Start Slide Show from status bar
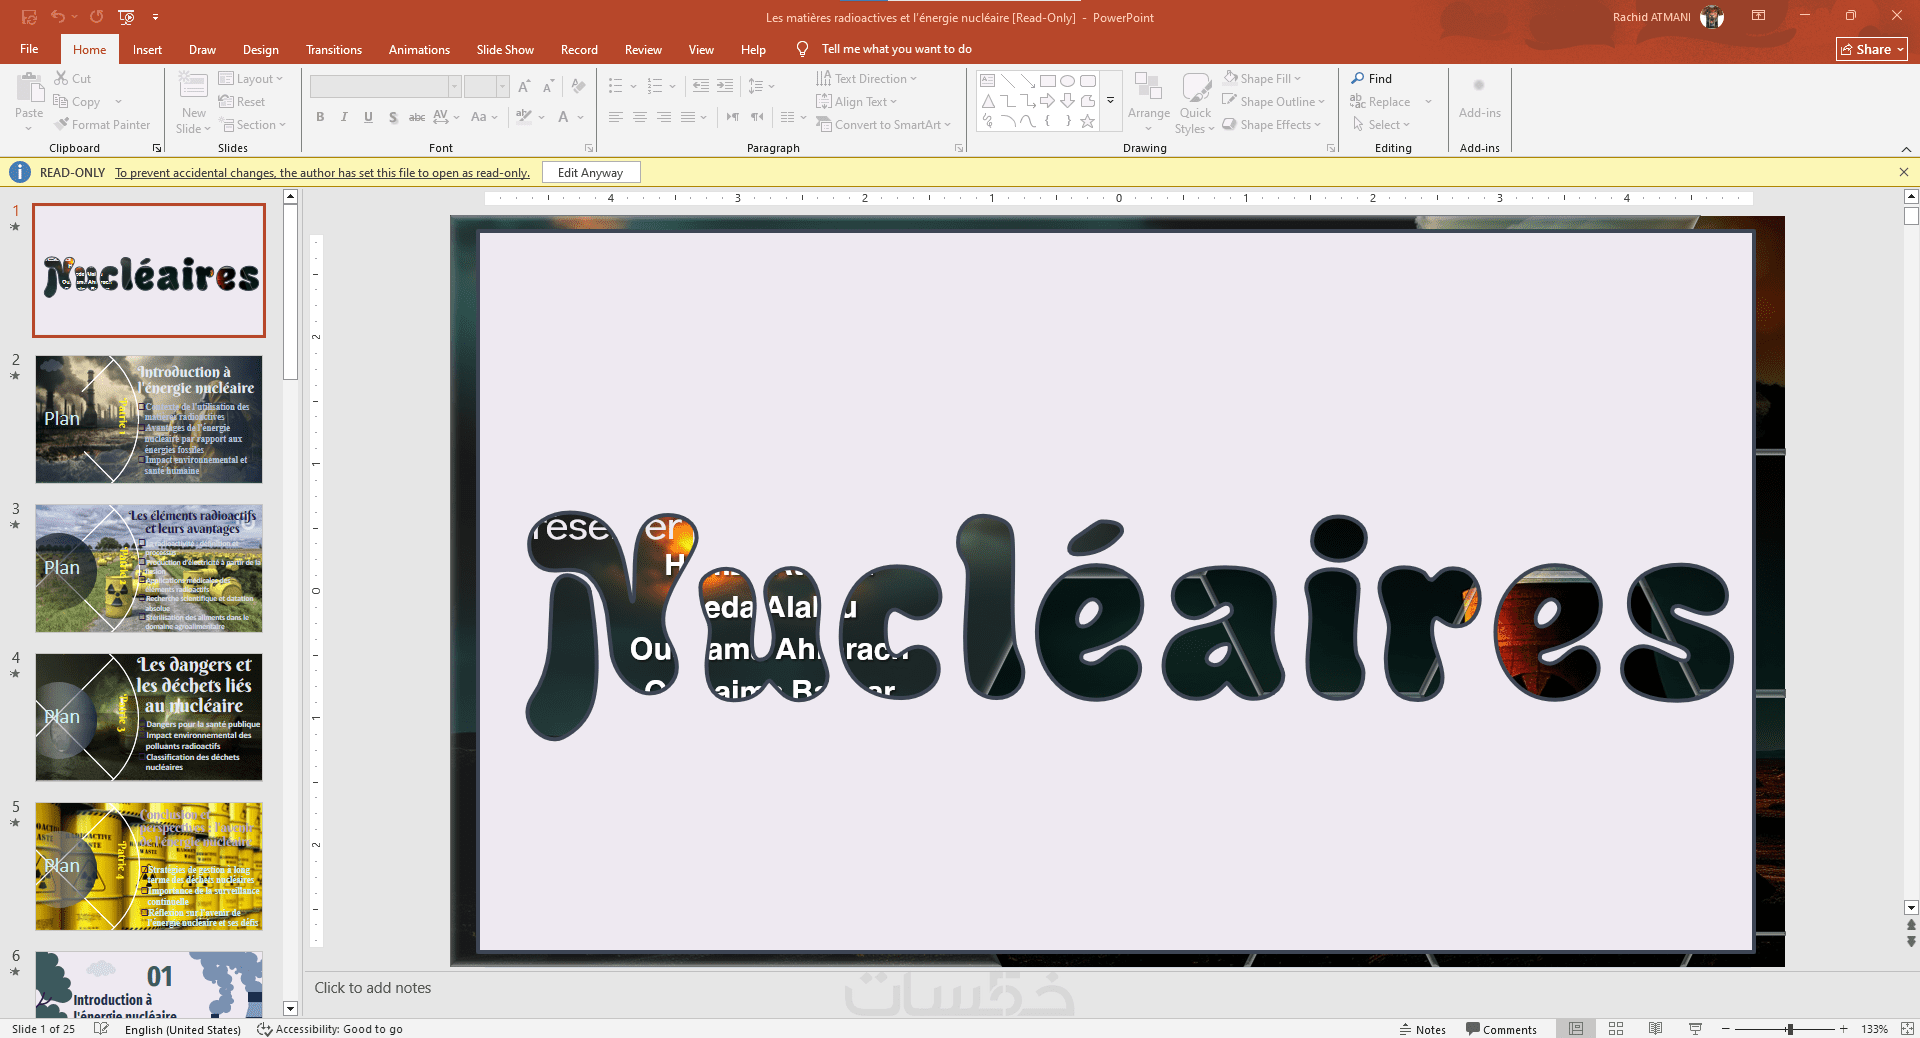This screenshot has width=1920, height=1038. [1695, 1029]
